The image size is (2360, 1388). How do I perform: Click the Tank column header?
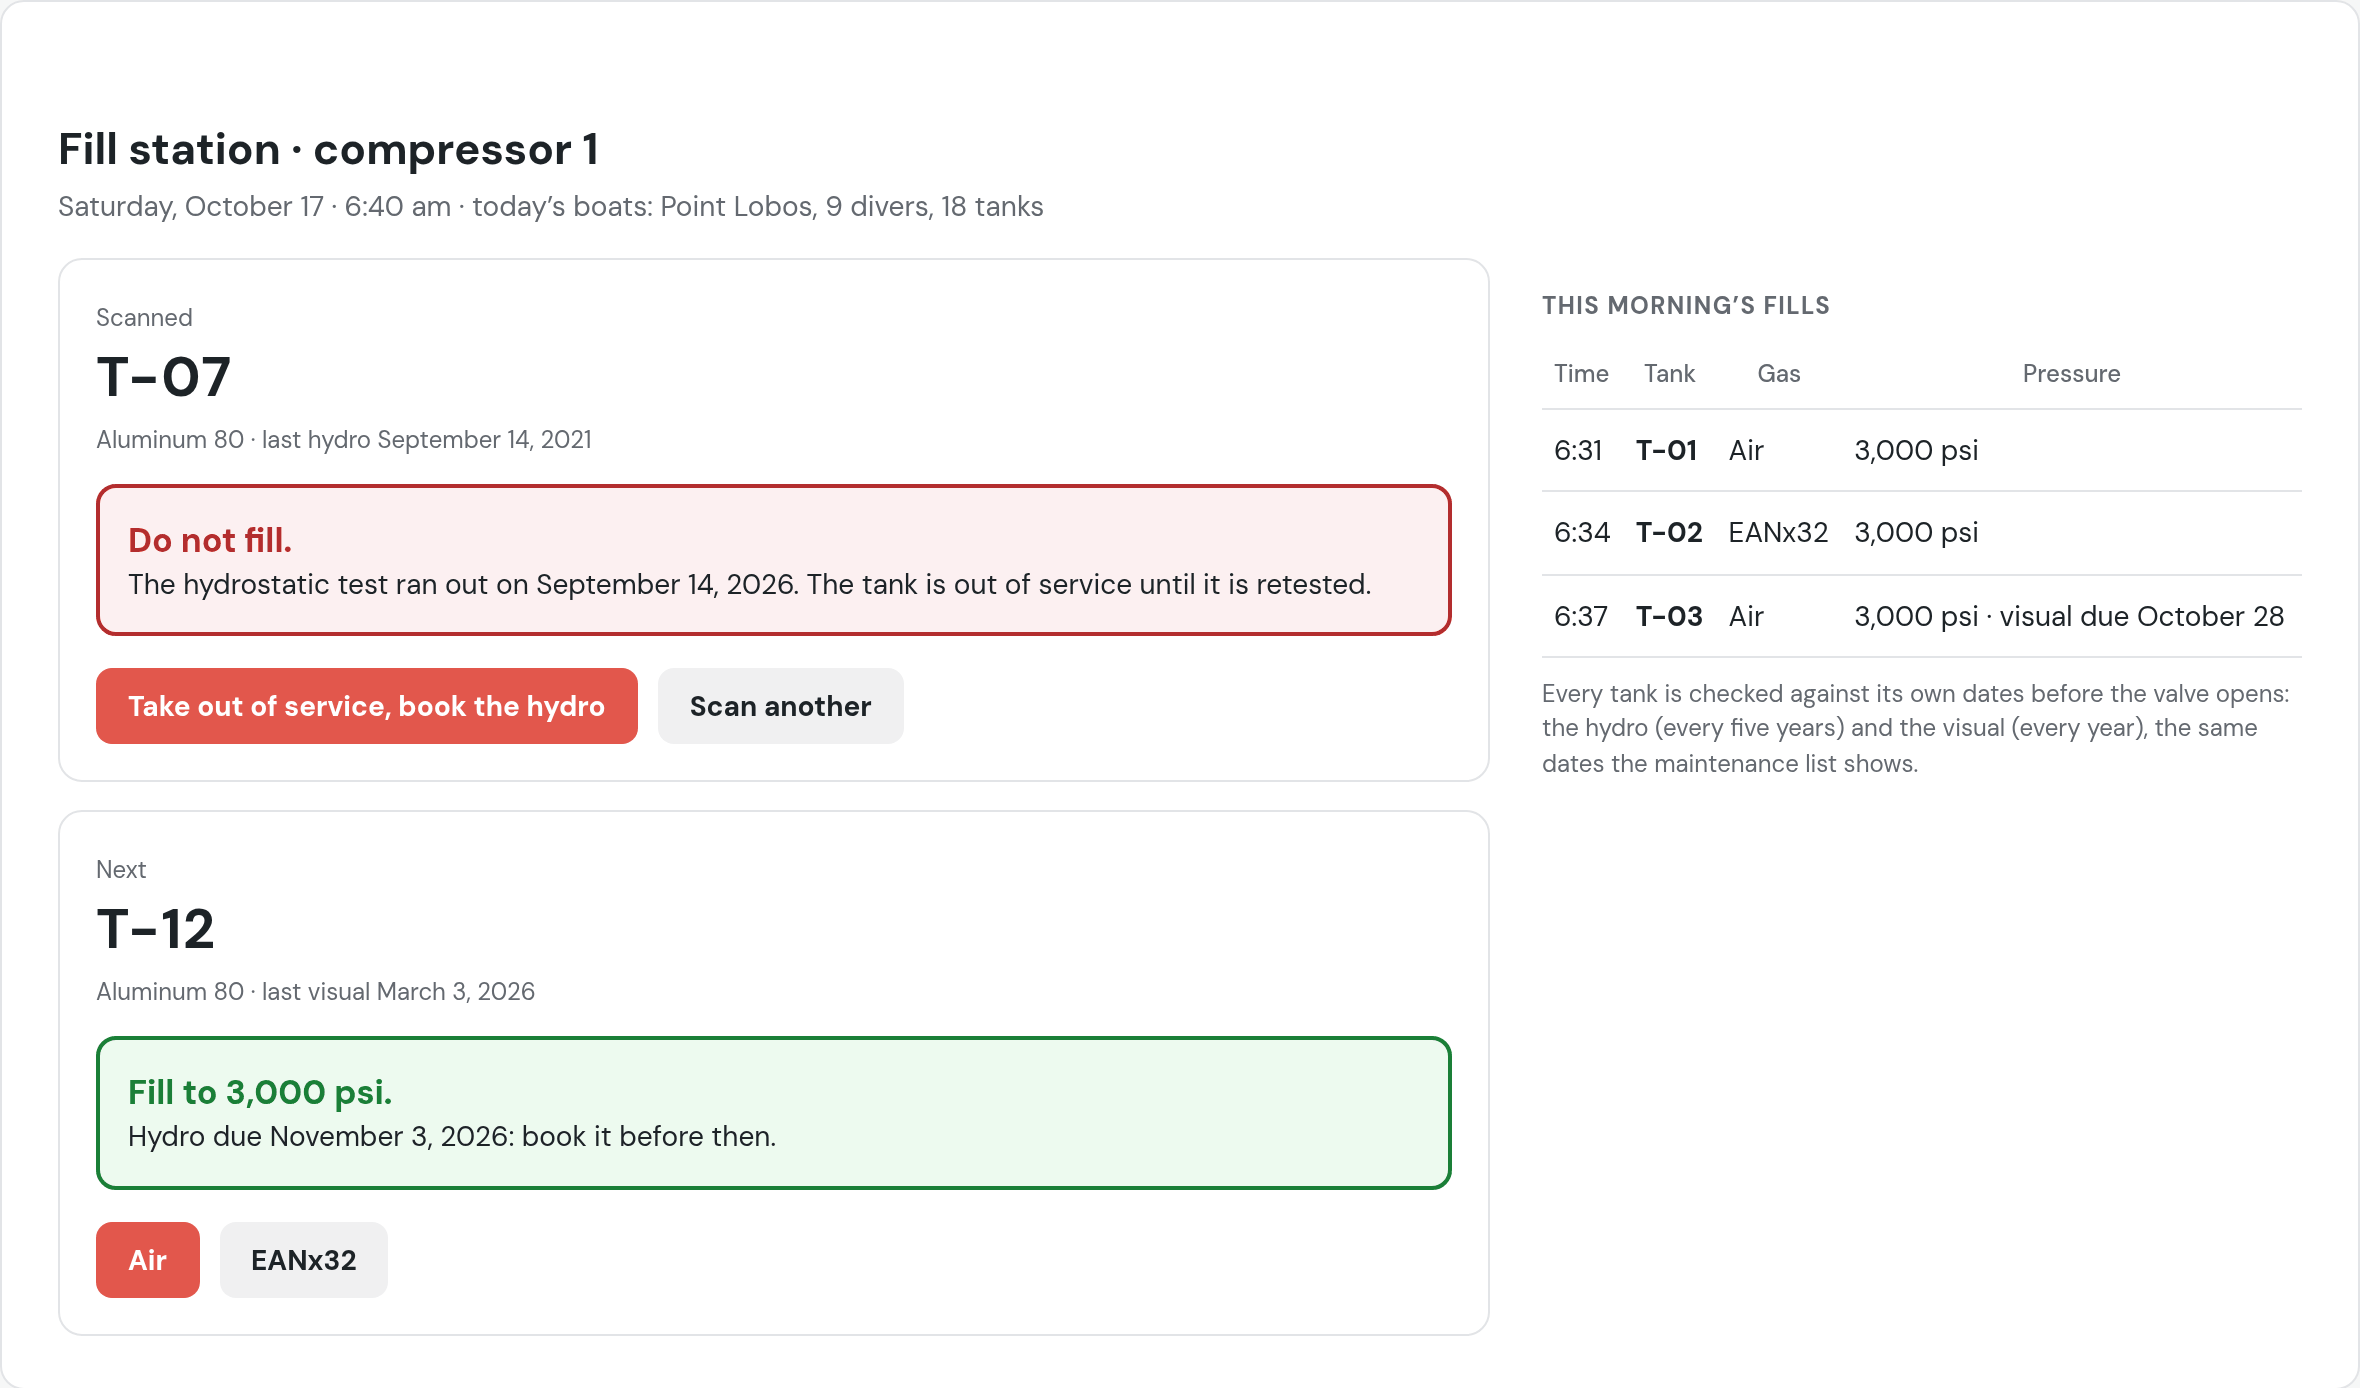[x=1670, y=373]
